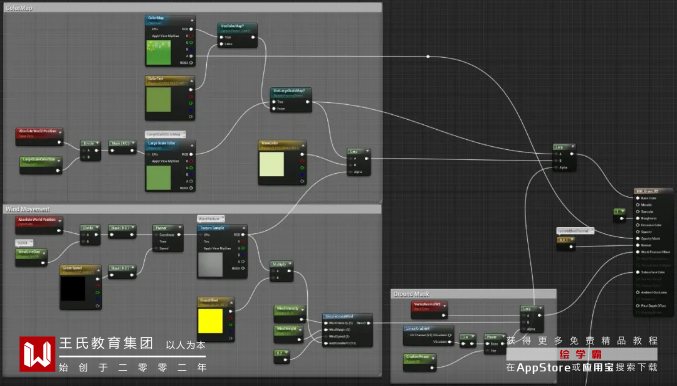Click the Ambient Occlusion pin on result node
Viewport: 677px width, 386px height.
[638, 292]
